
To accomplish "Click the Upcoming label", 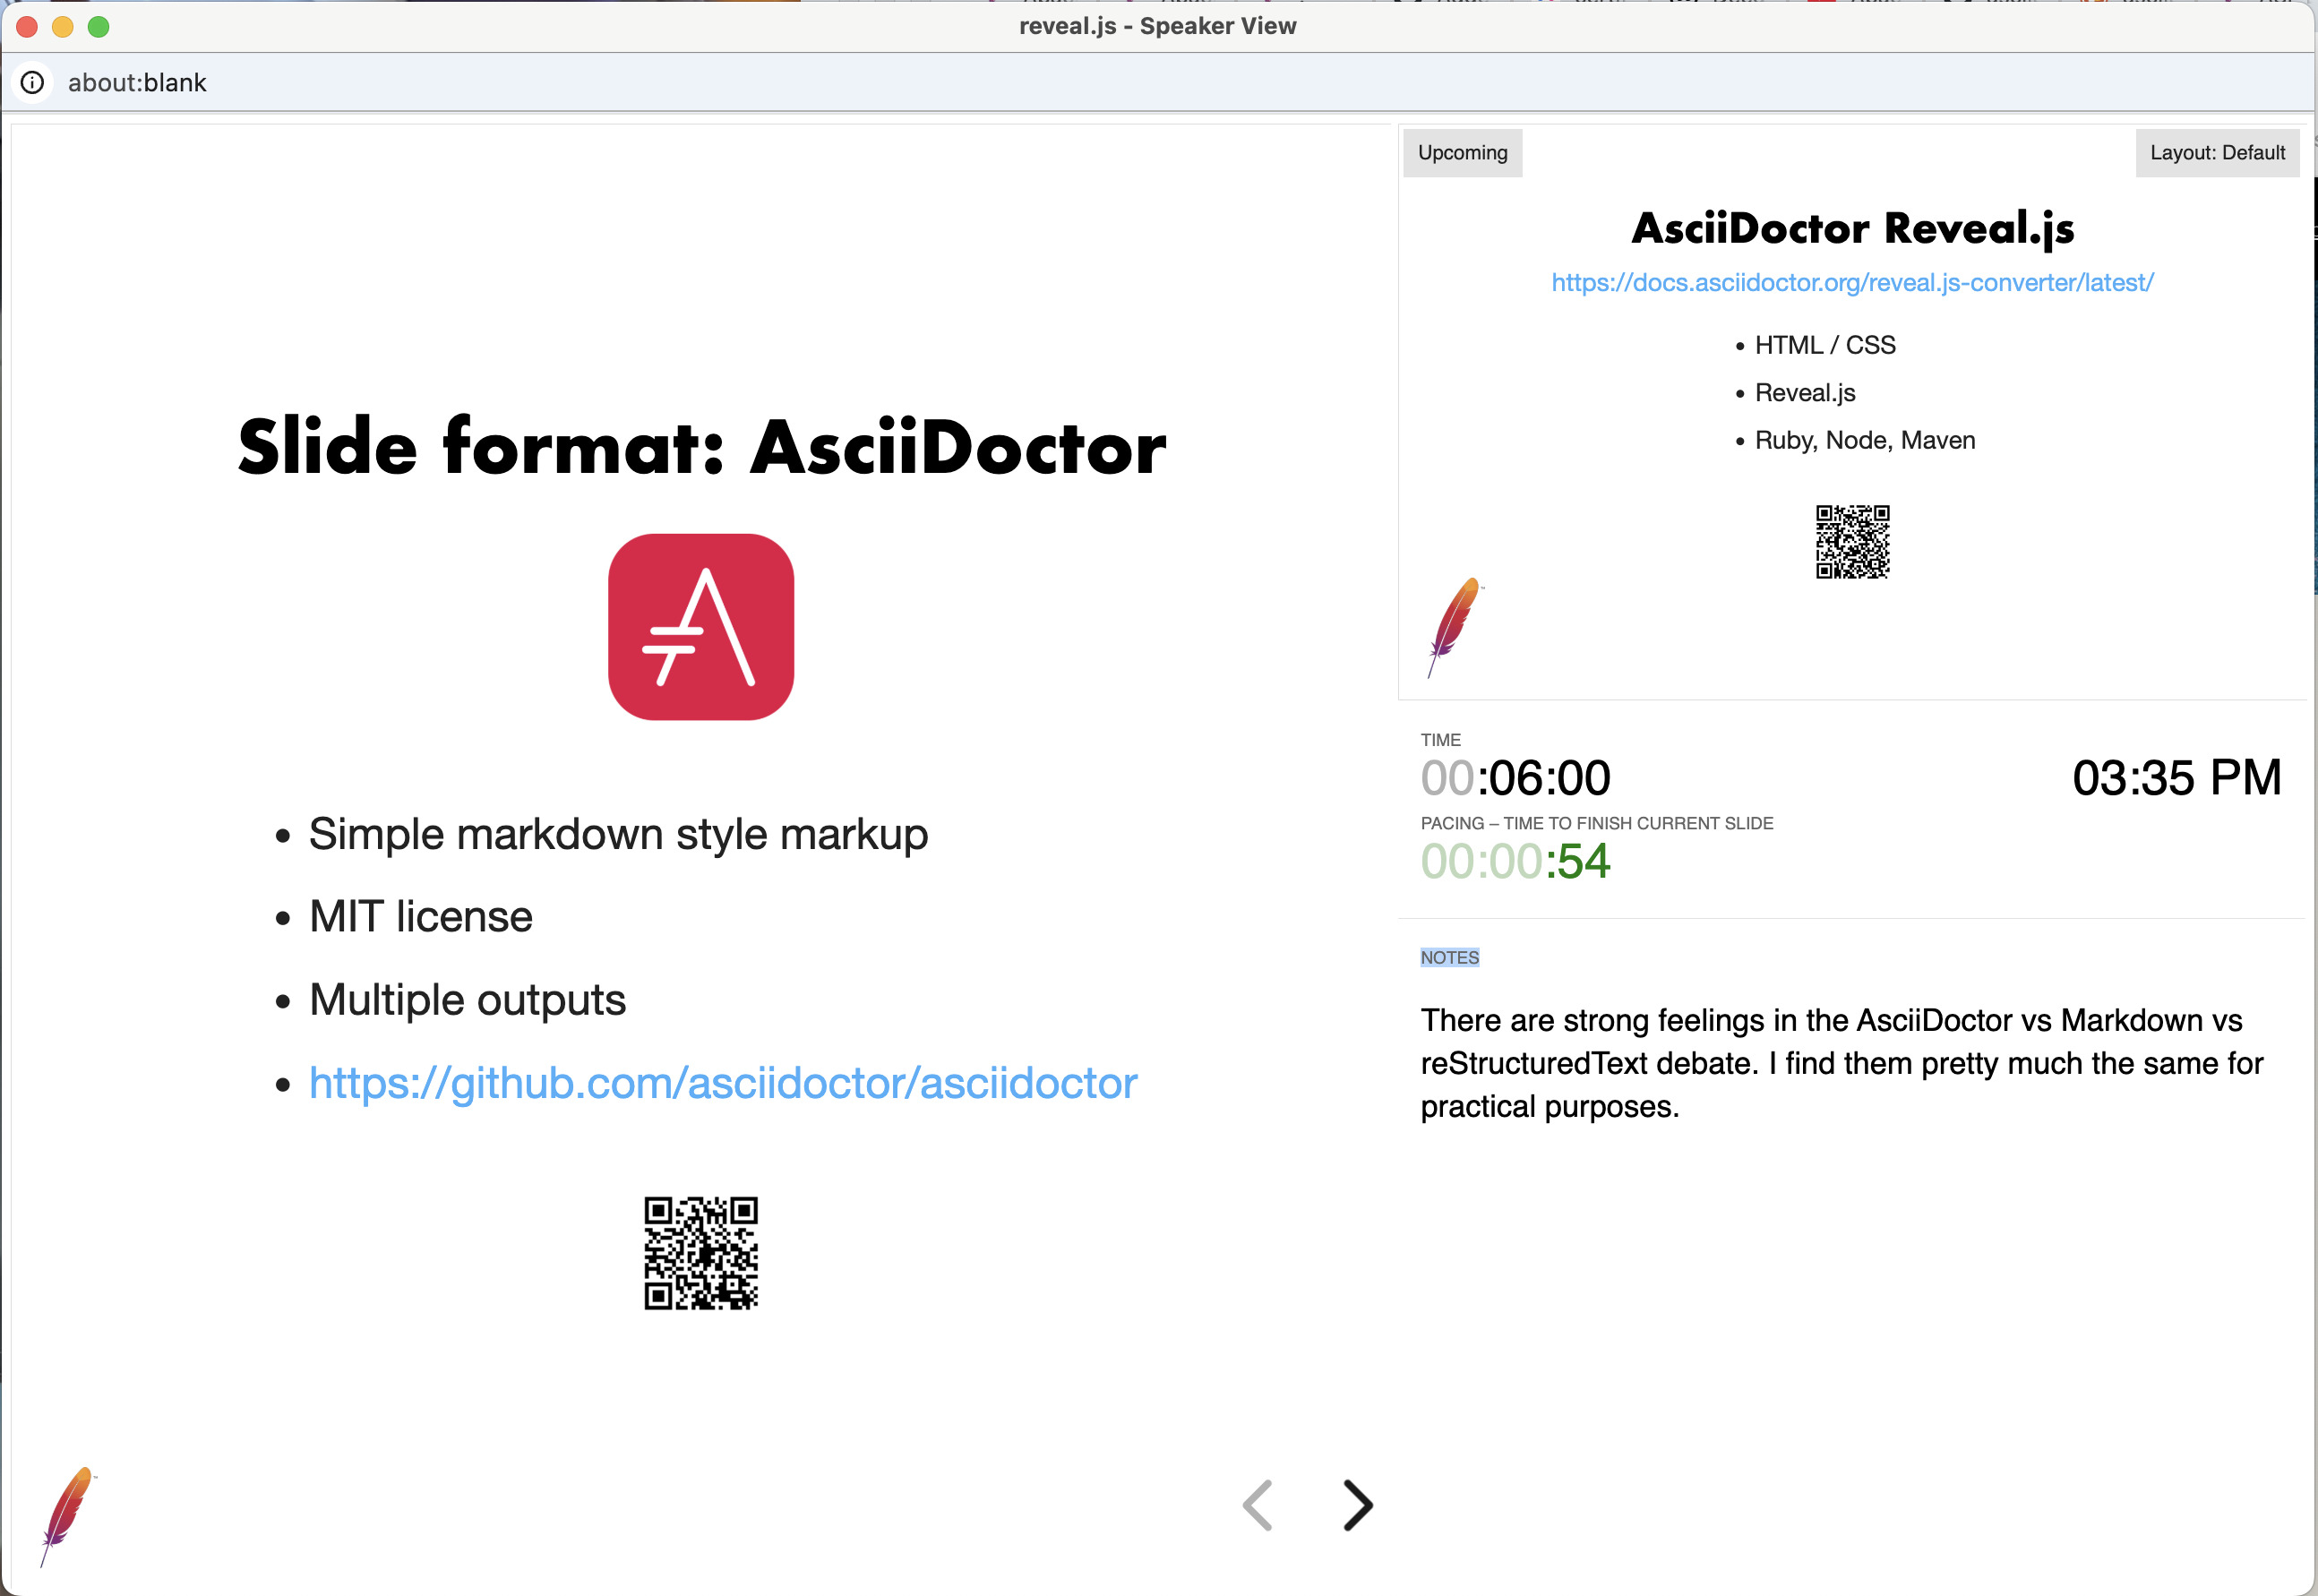I will pos(1462,153).
